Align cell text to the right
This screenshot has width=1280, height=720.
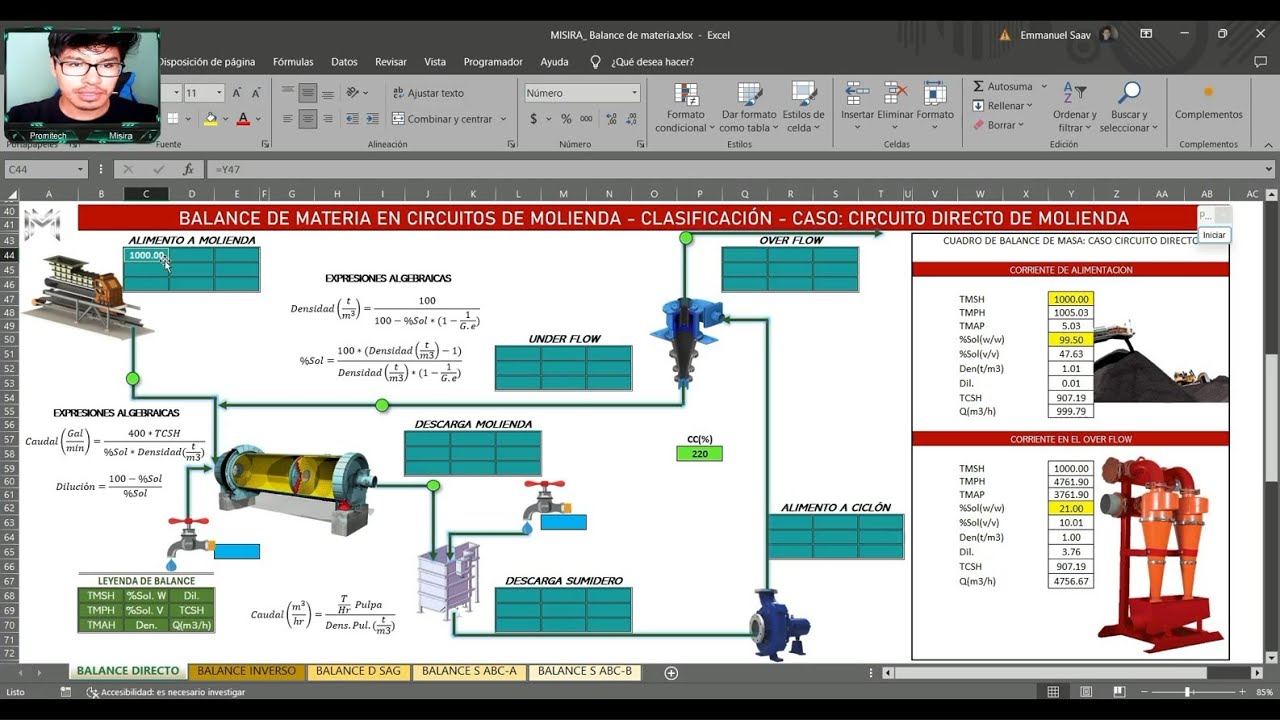[328, 119]
